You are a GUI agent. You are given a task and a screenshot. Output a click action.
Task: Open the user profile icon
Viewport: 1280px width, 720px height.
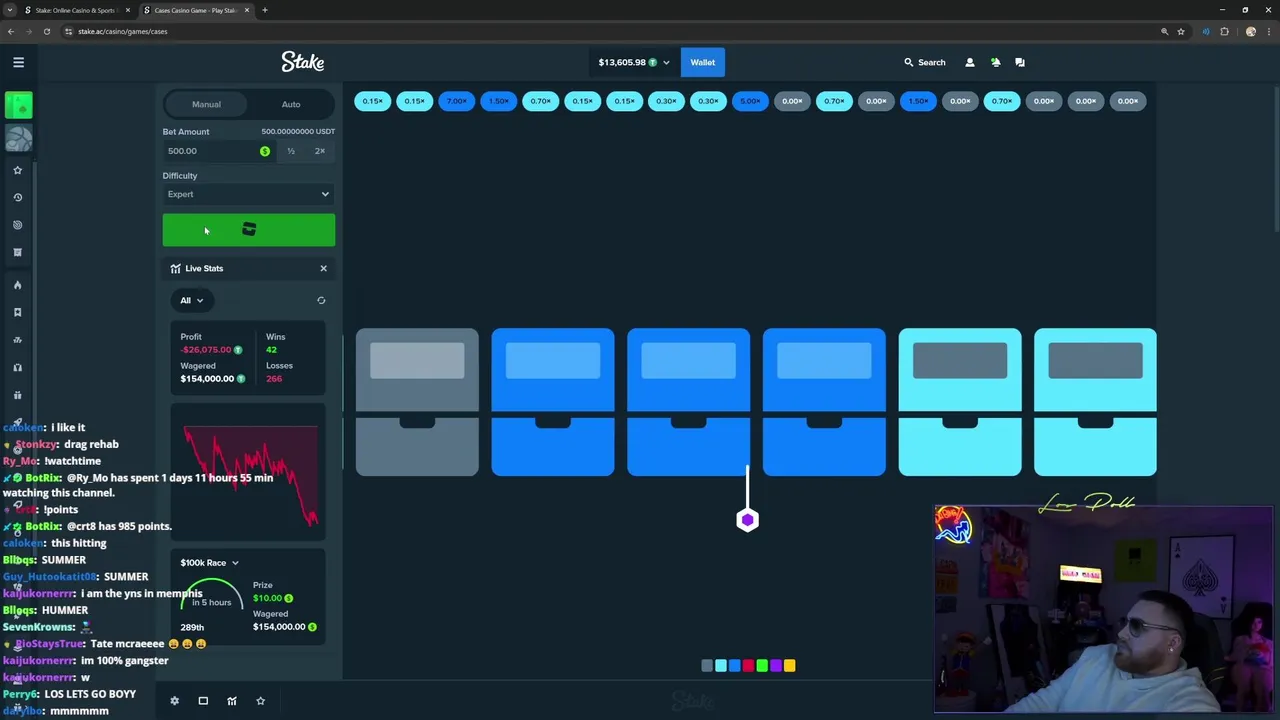(x=969, y=62)
